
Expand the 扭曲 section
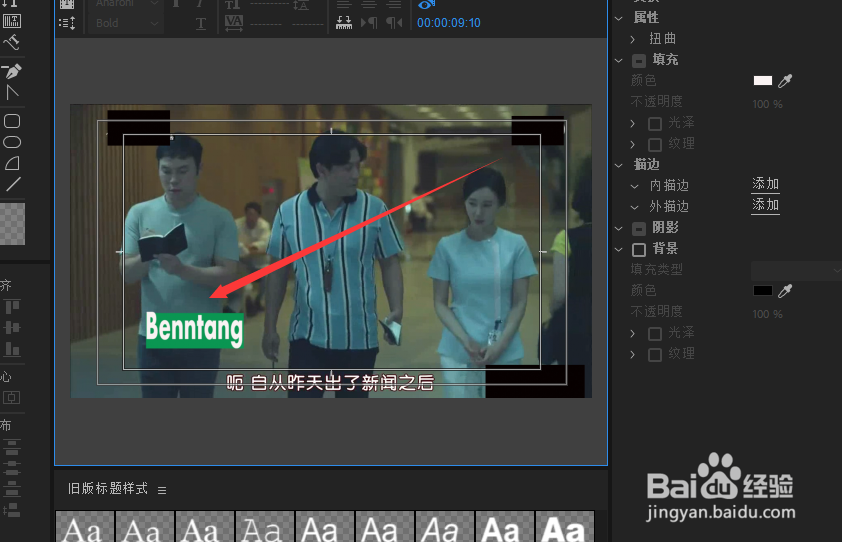pyautogui.click(x=633, y=39)
